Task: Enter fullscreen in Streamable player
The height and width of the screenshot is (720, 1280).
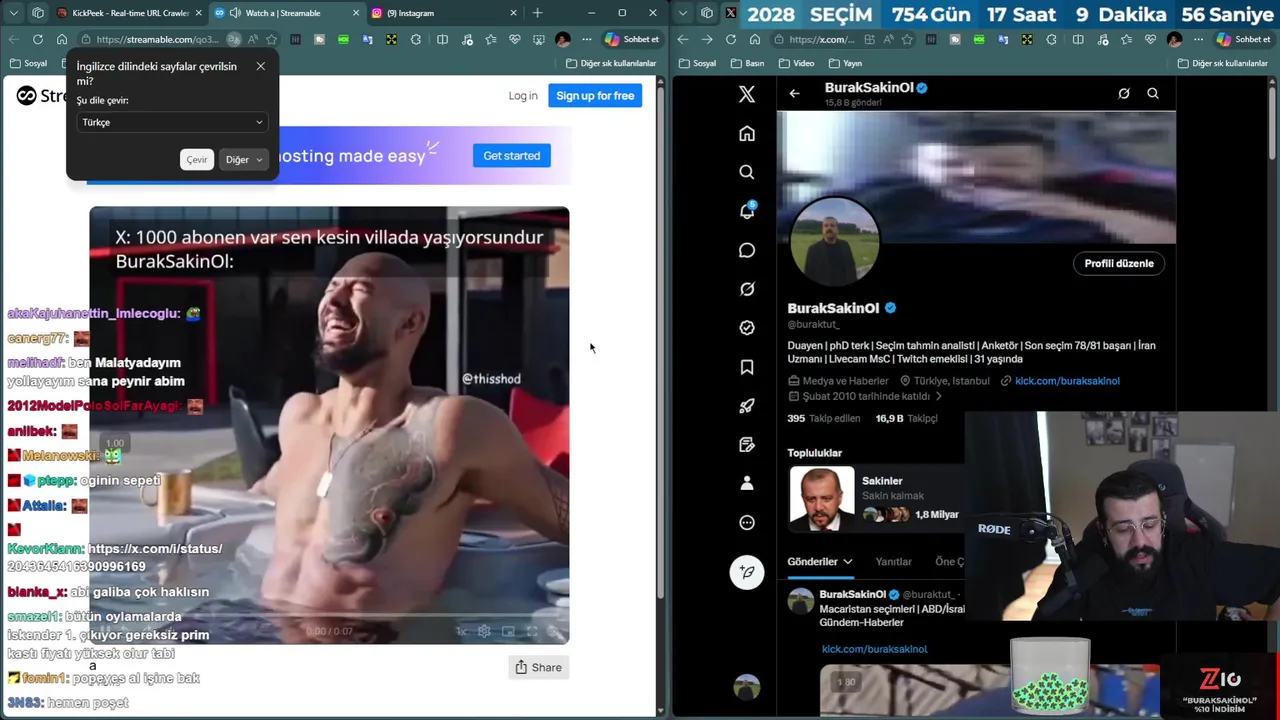Action: [x=532, y=631]
